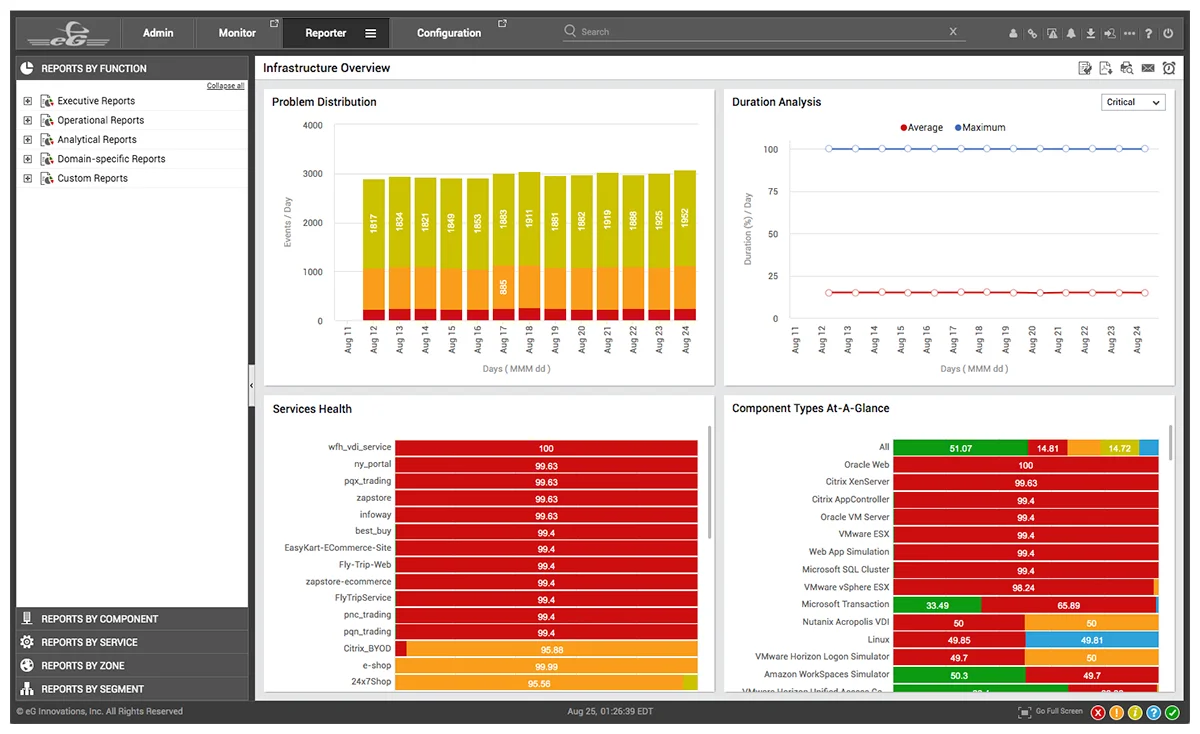1200x734 pixels.
Task: Open the three-dots more options icon
Action: [x=1130, y=33]
